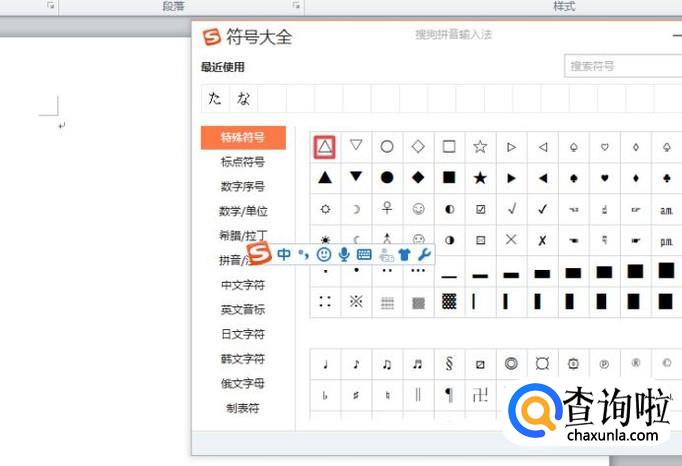Select the 日文字符 category
The width and height of the screenshot is (682, 466).
point(243,334)
